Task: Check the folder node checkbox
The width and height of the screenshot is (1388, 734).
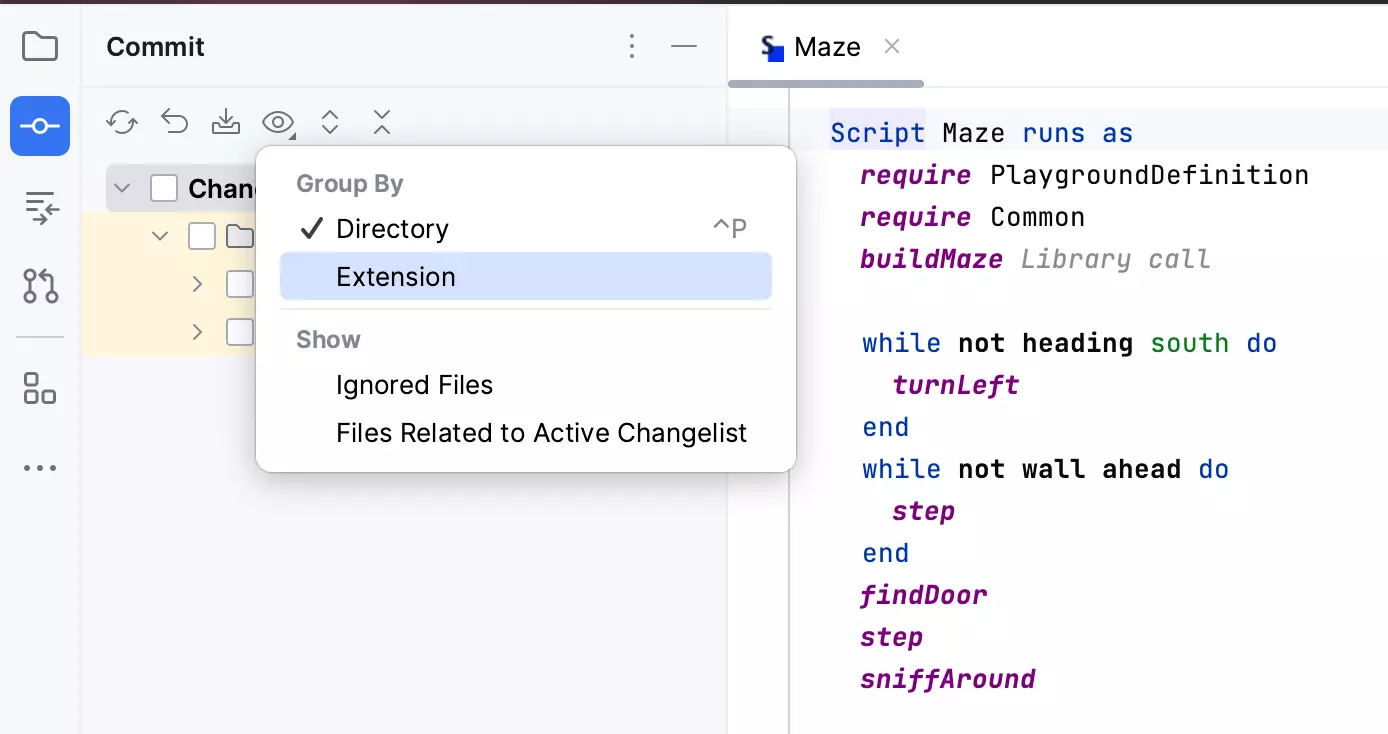Action: point(202,236)
